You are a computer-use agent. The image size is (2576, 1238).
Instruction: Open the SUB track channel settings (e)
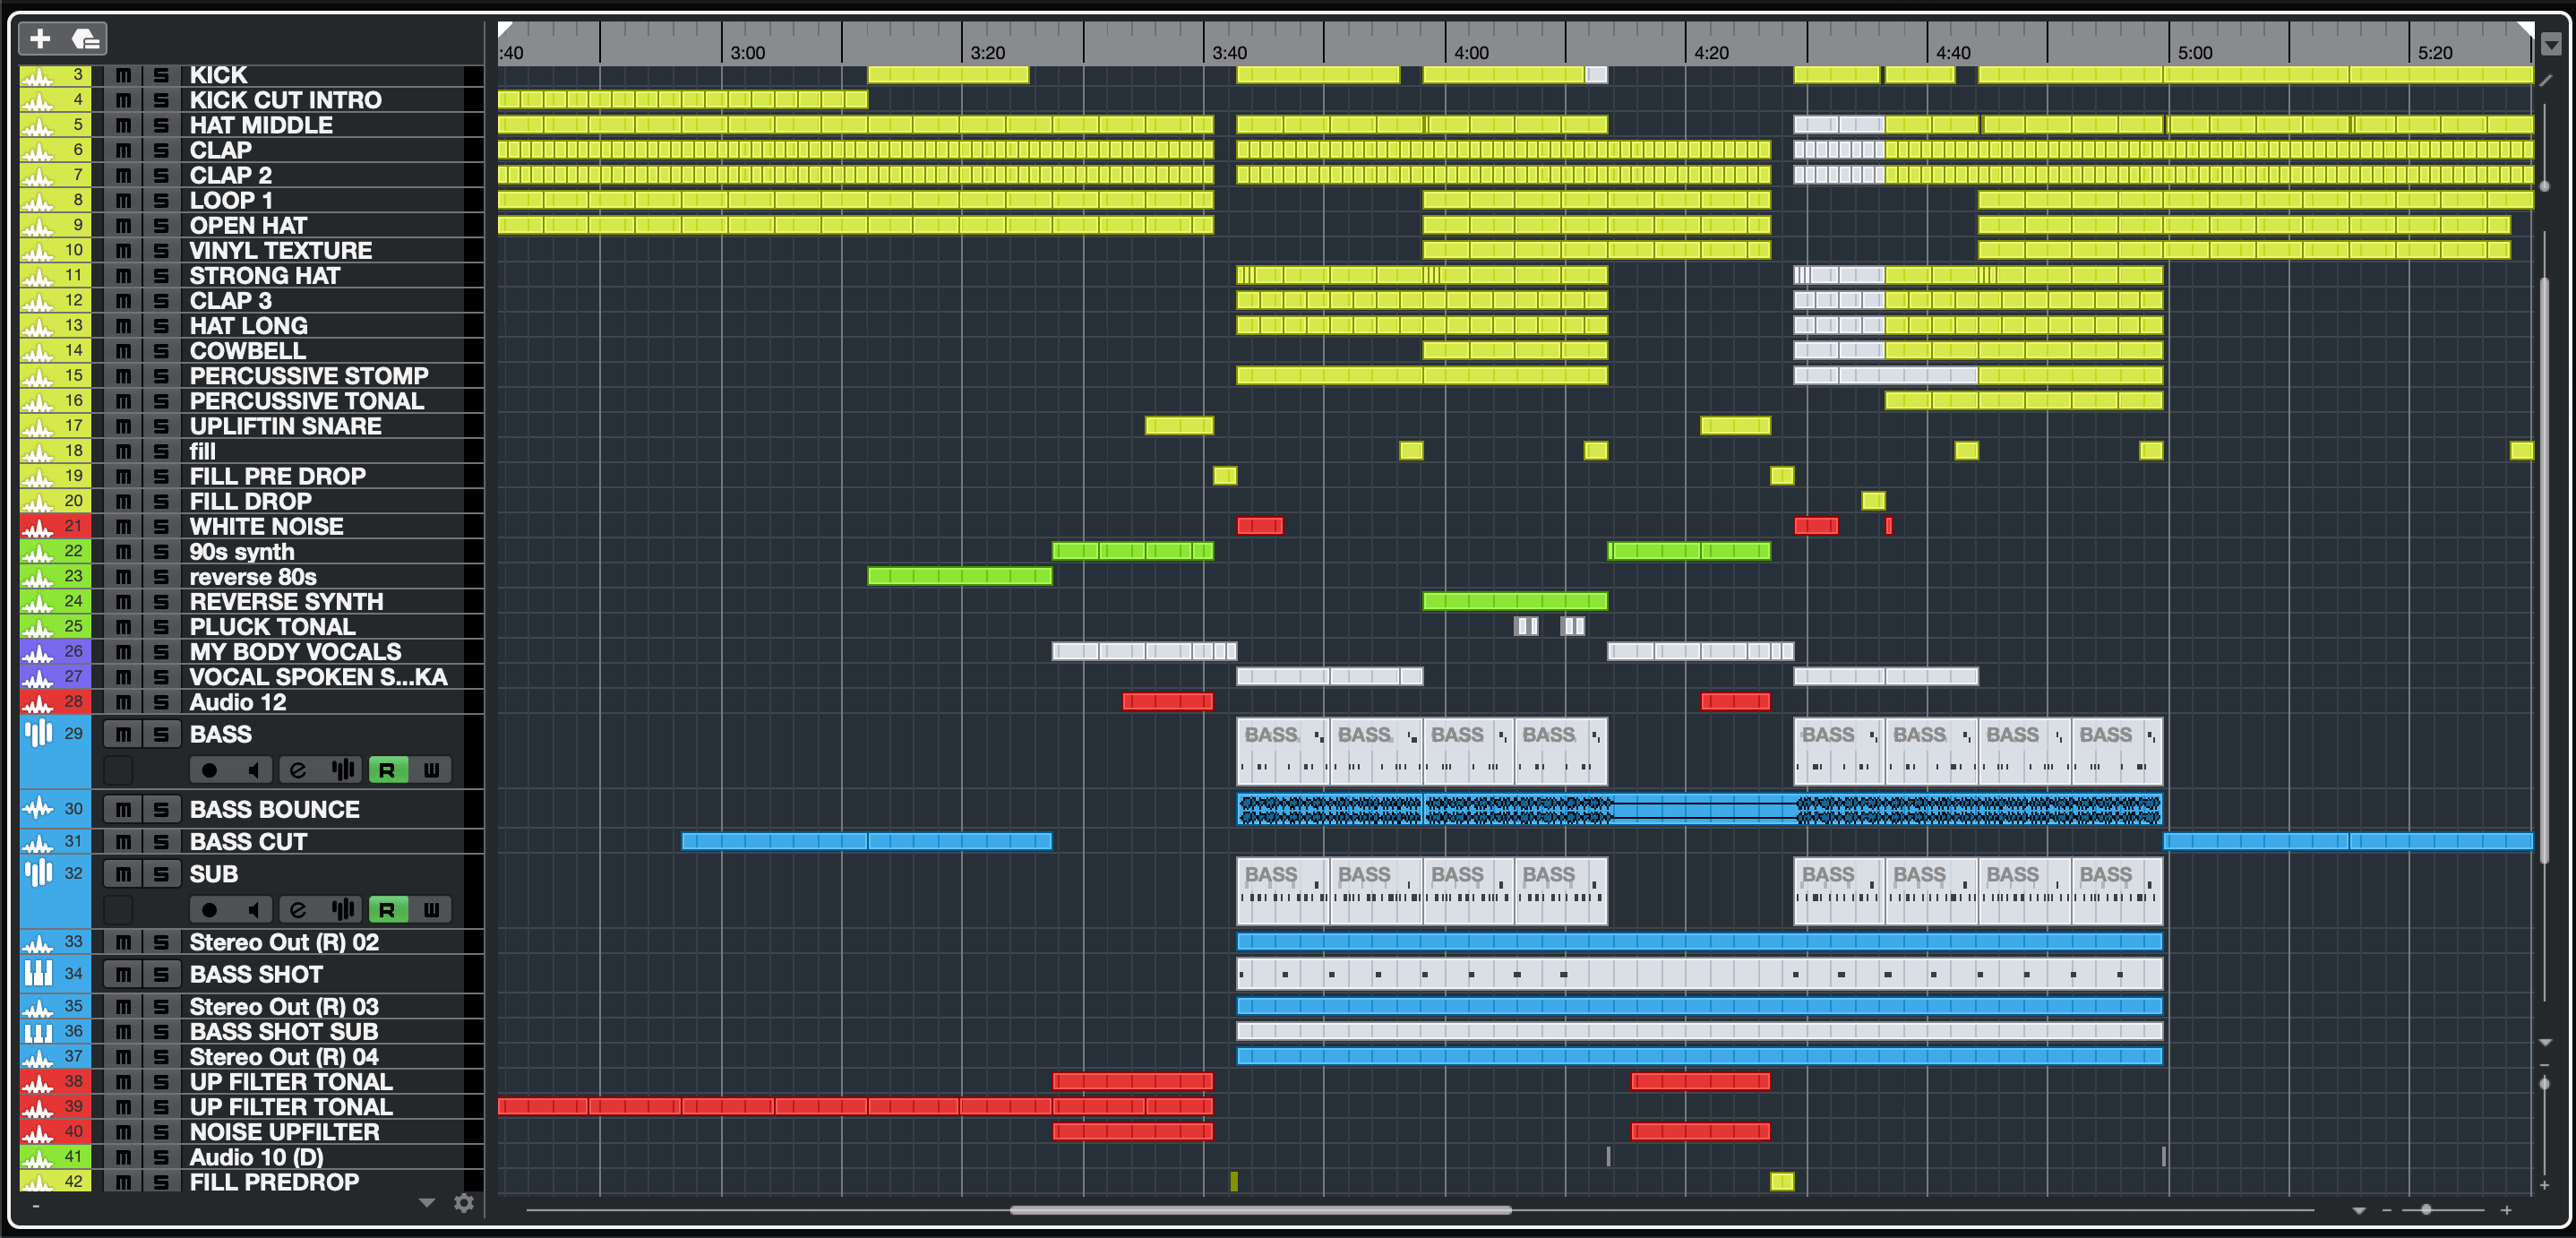(297, 910)
